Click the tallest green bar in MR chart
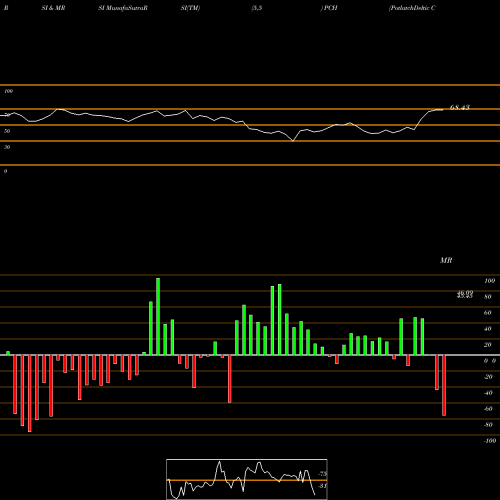 coord(158,316)
